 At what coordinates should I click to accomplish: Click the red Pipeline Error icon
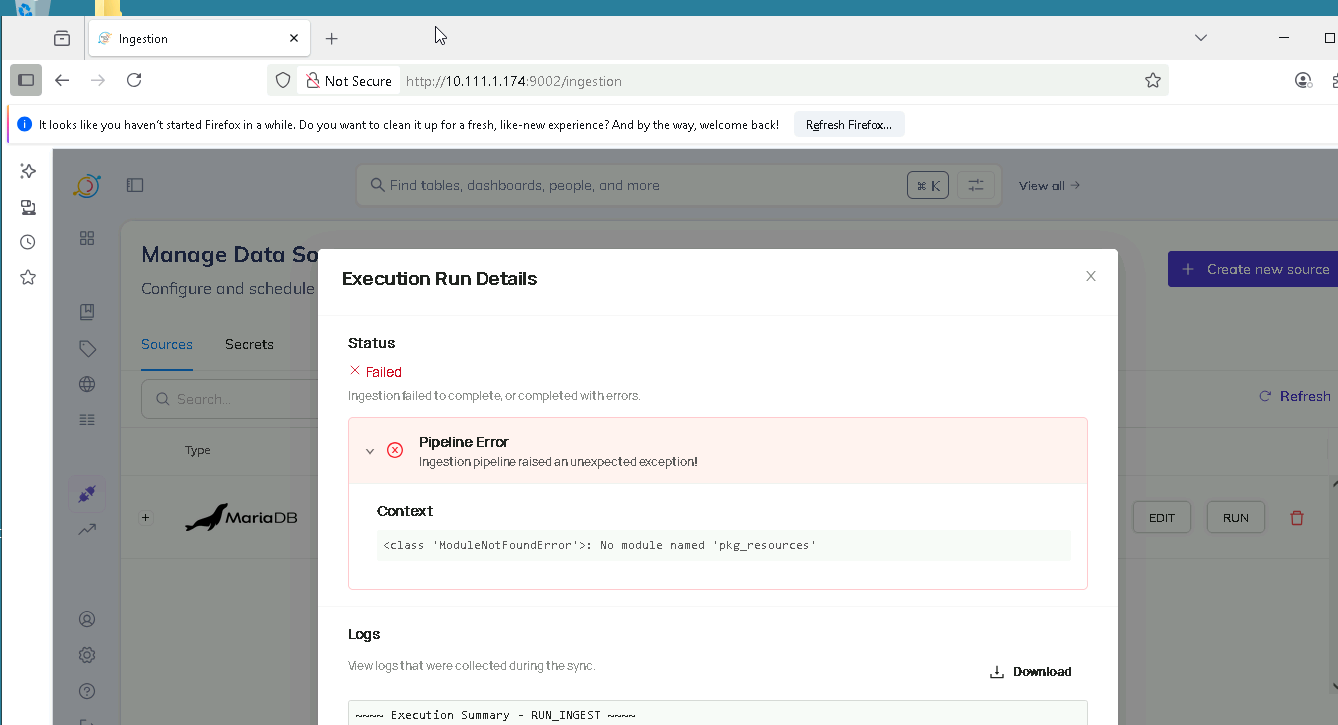(x=395, y=451)
